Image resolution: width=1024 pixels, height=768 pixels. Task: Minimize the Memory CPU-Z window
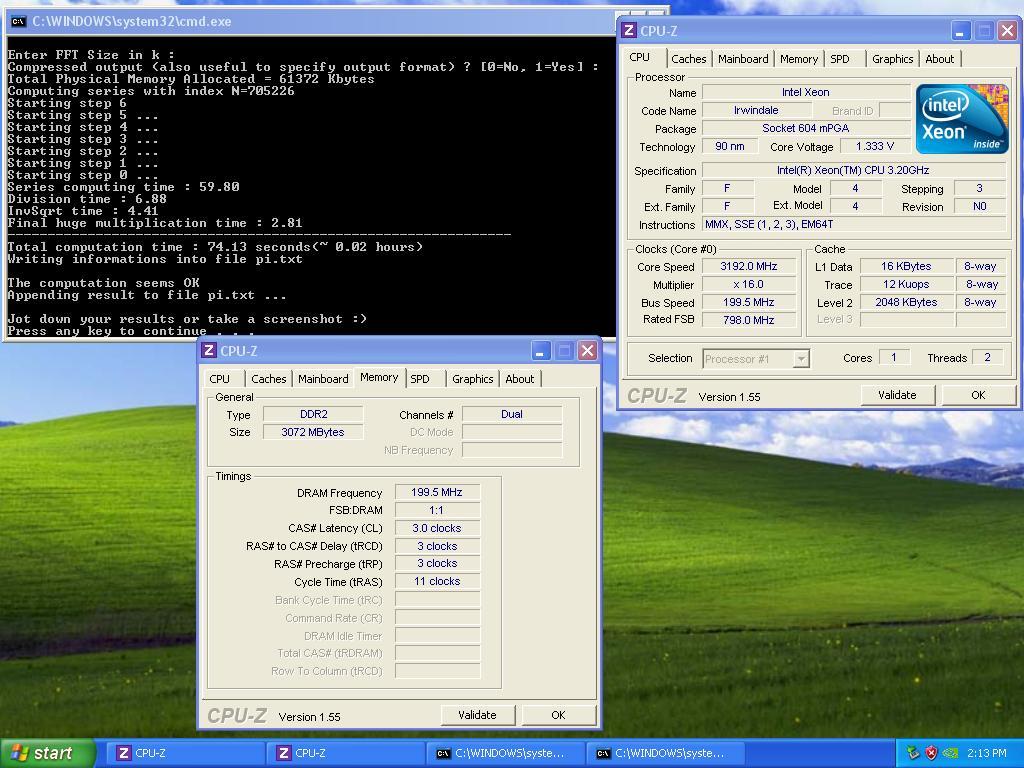(540, 351)
